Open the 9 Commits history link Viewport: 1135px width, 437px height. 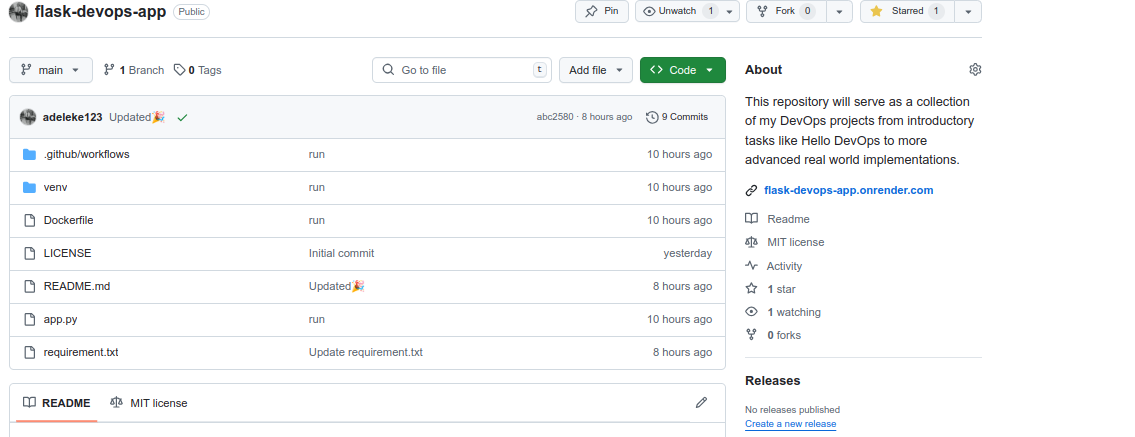click(x=677, y=116)
